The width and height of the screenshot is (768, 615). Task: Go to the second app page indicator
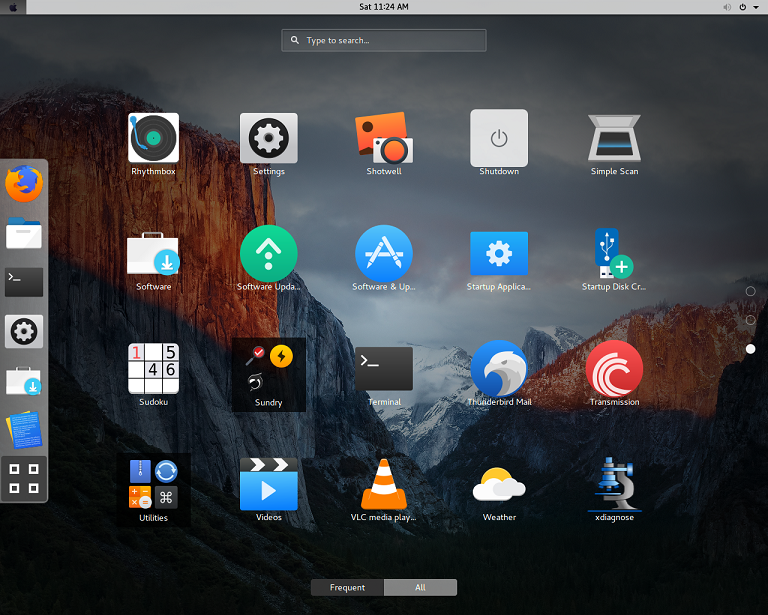click(x=750, y=320)
